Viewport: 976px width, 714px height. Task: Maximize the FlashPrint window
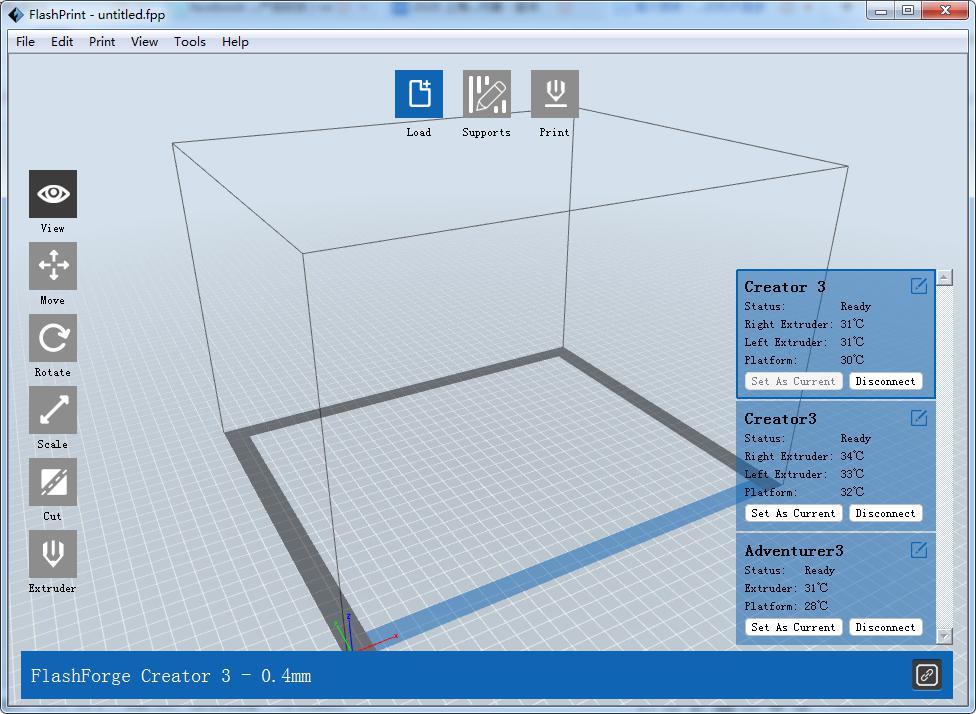tap(908, 11)
